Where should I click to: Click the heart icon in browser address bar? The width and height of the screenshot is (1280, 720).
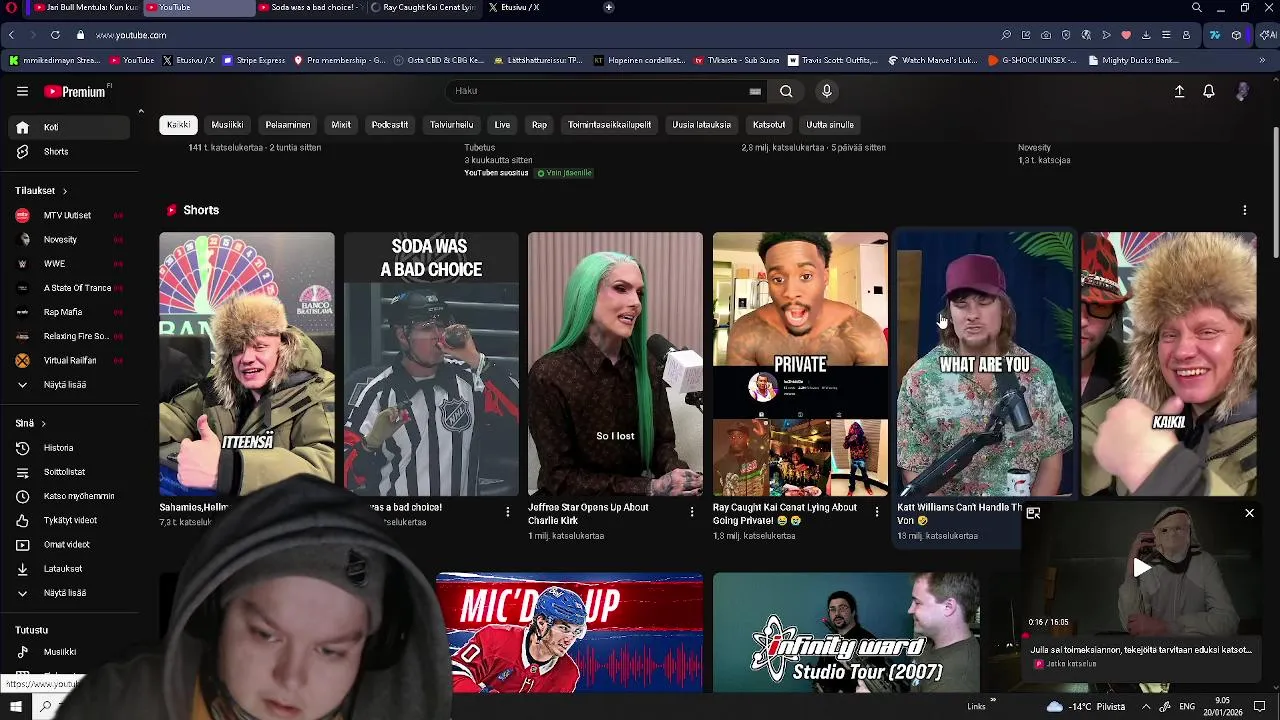(1126, 35)
